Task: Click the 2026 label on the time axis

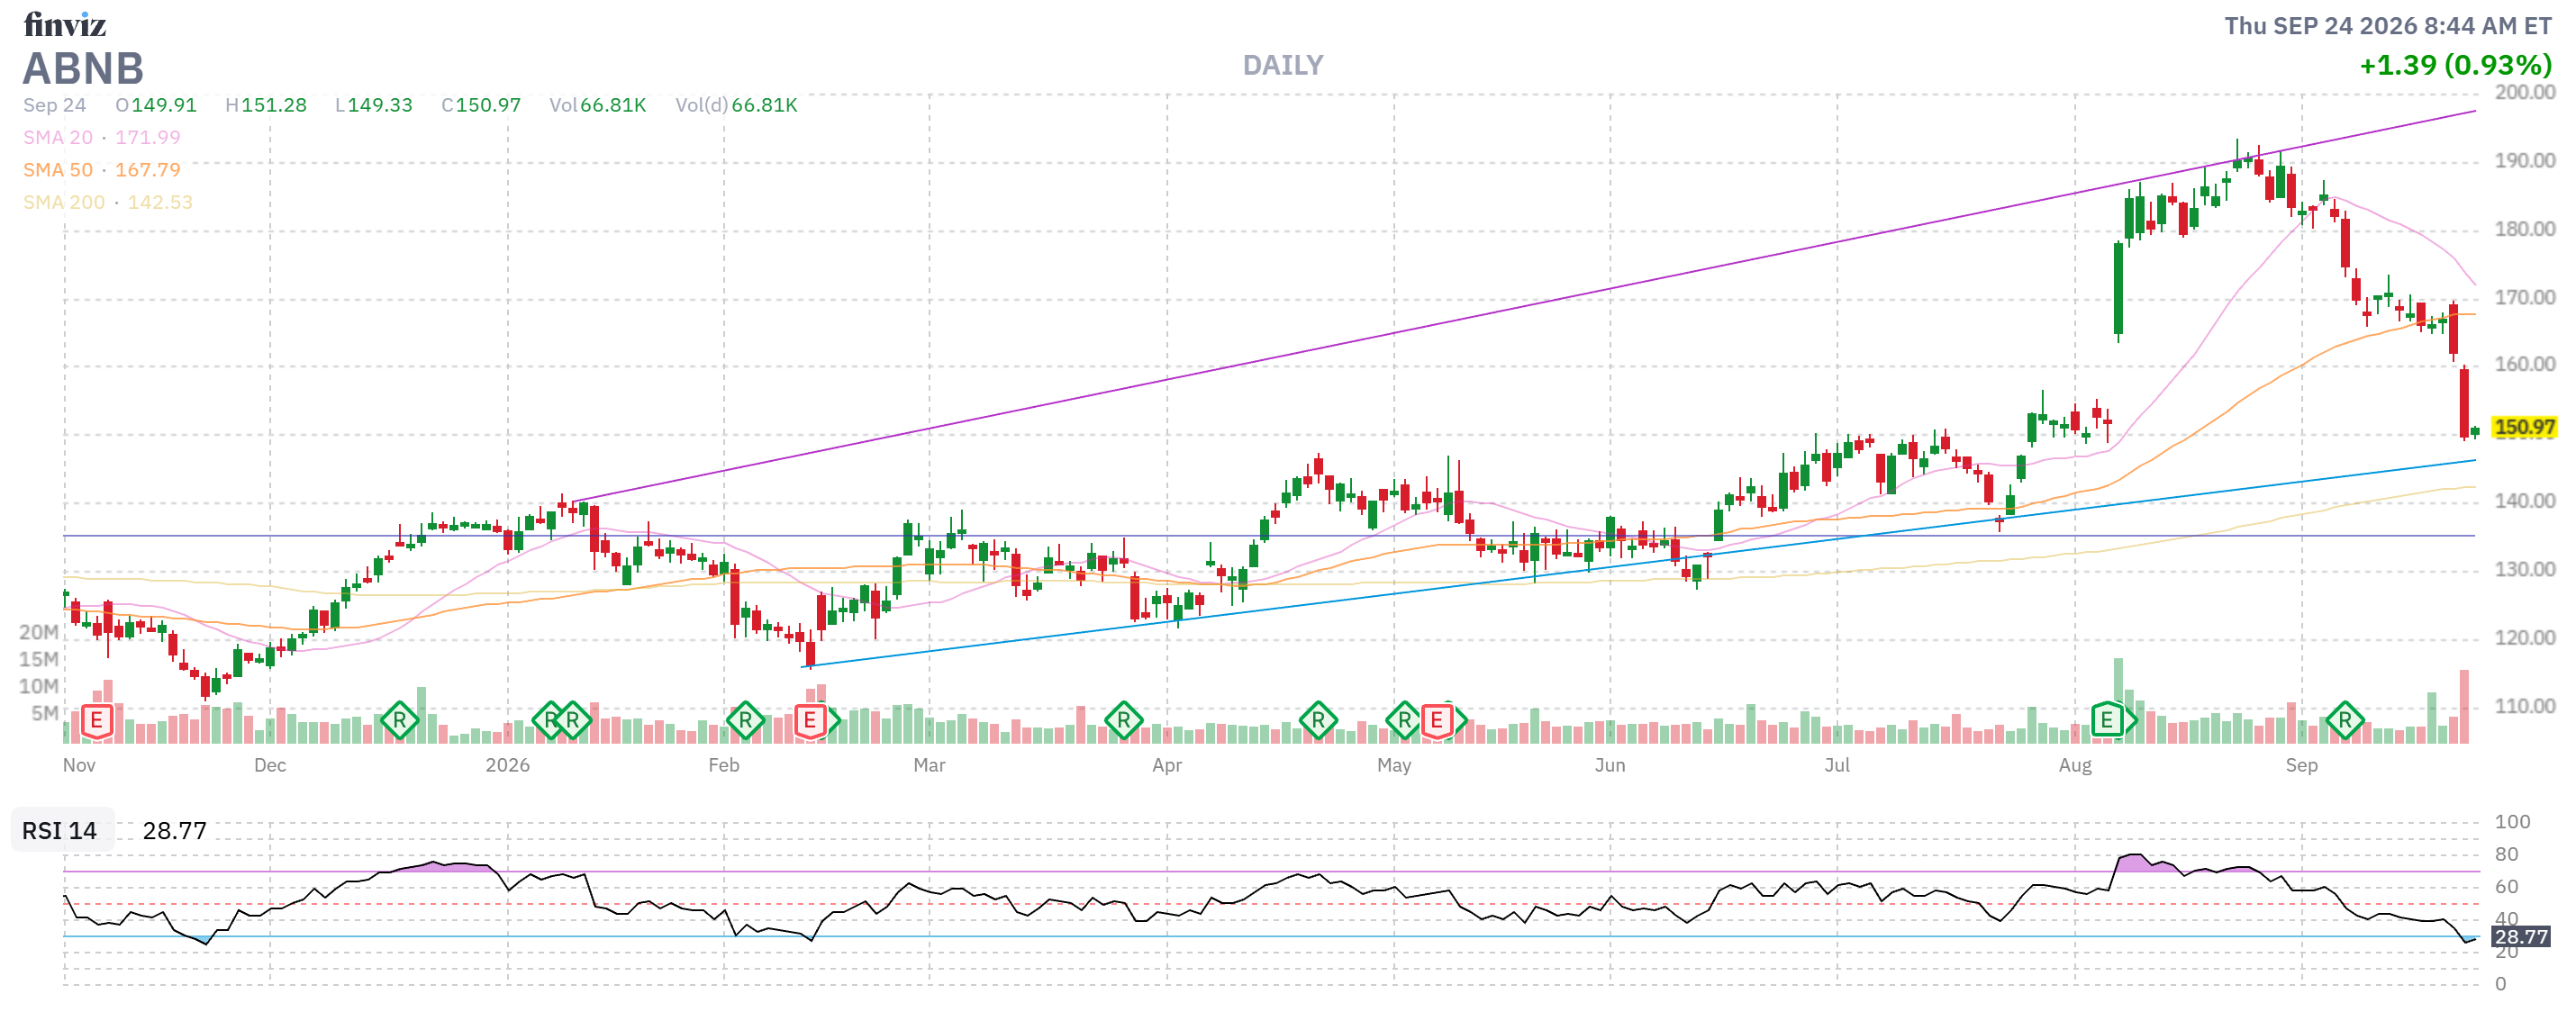Action: [507, 765]
